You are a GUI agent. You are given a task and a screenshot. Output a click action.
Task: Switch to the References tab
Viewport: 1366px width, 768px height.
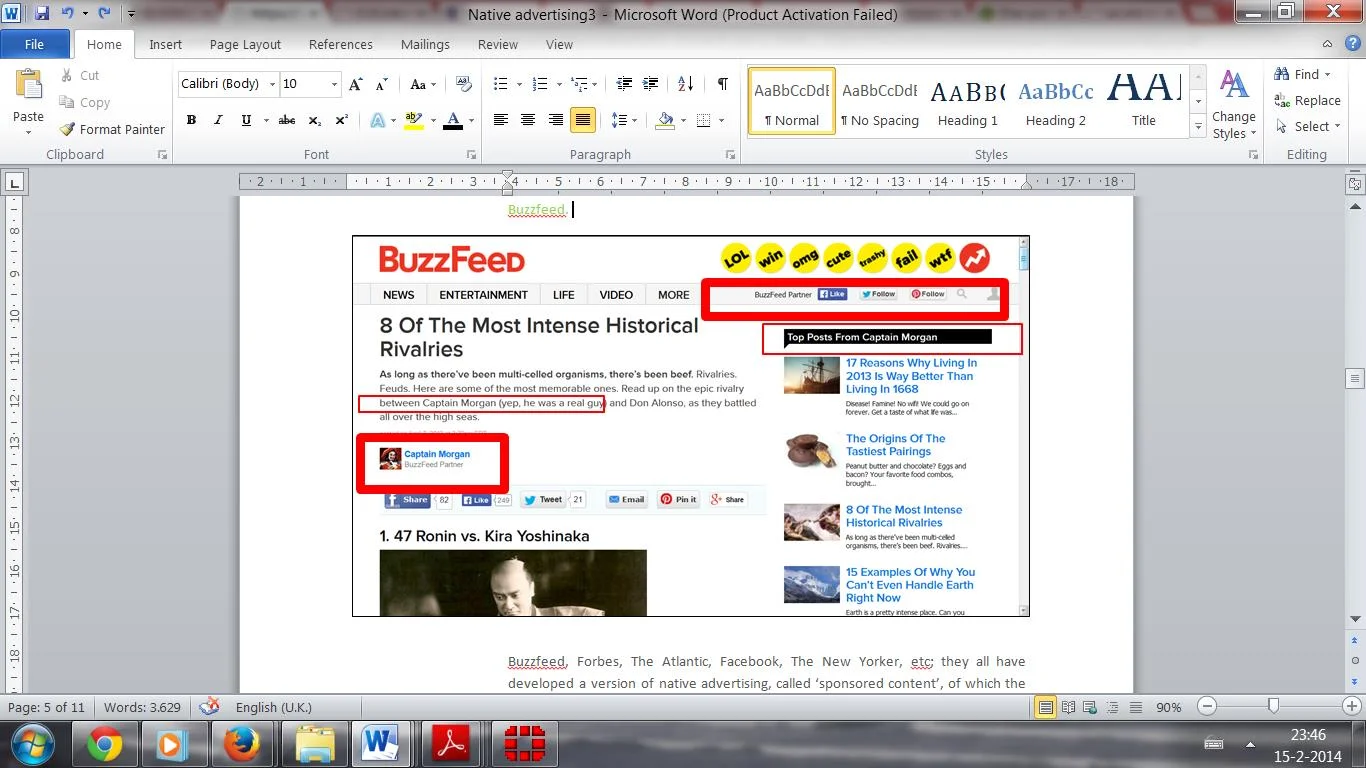click(341, 44)
